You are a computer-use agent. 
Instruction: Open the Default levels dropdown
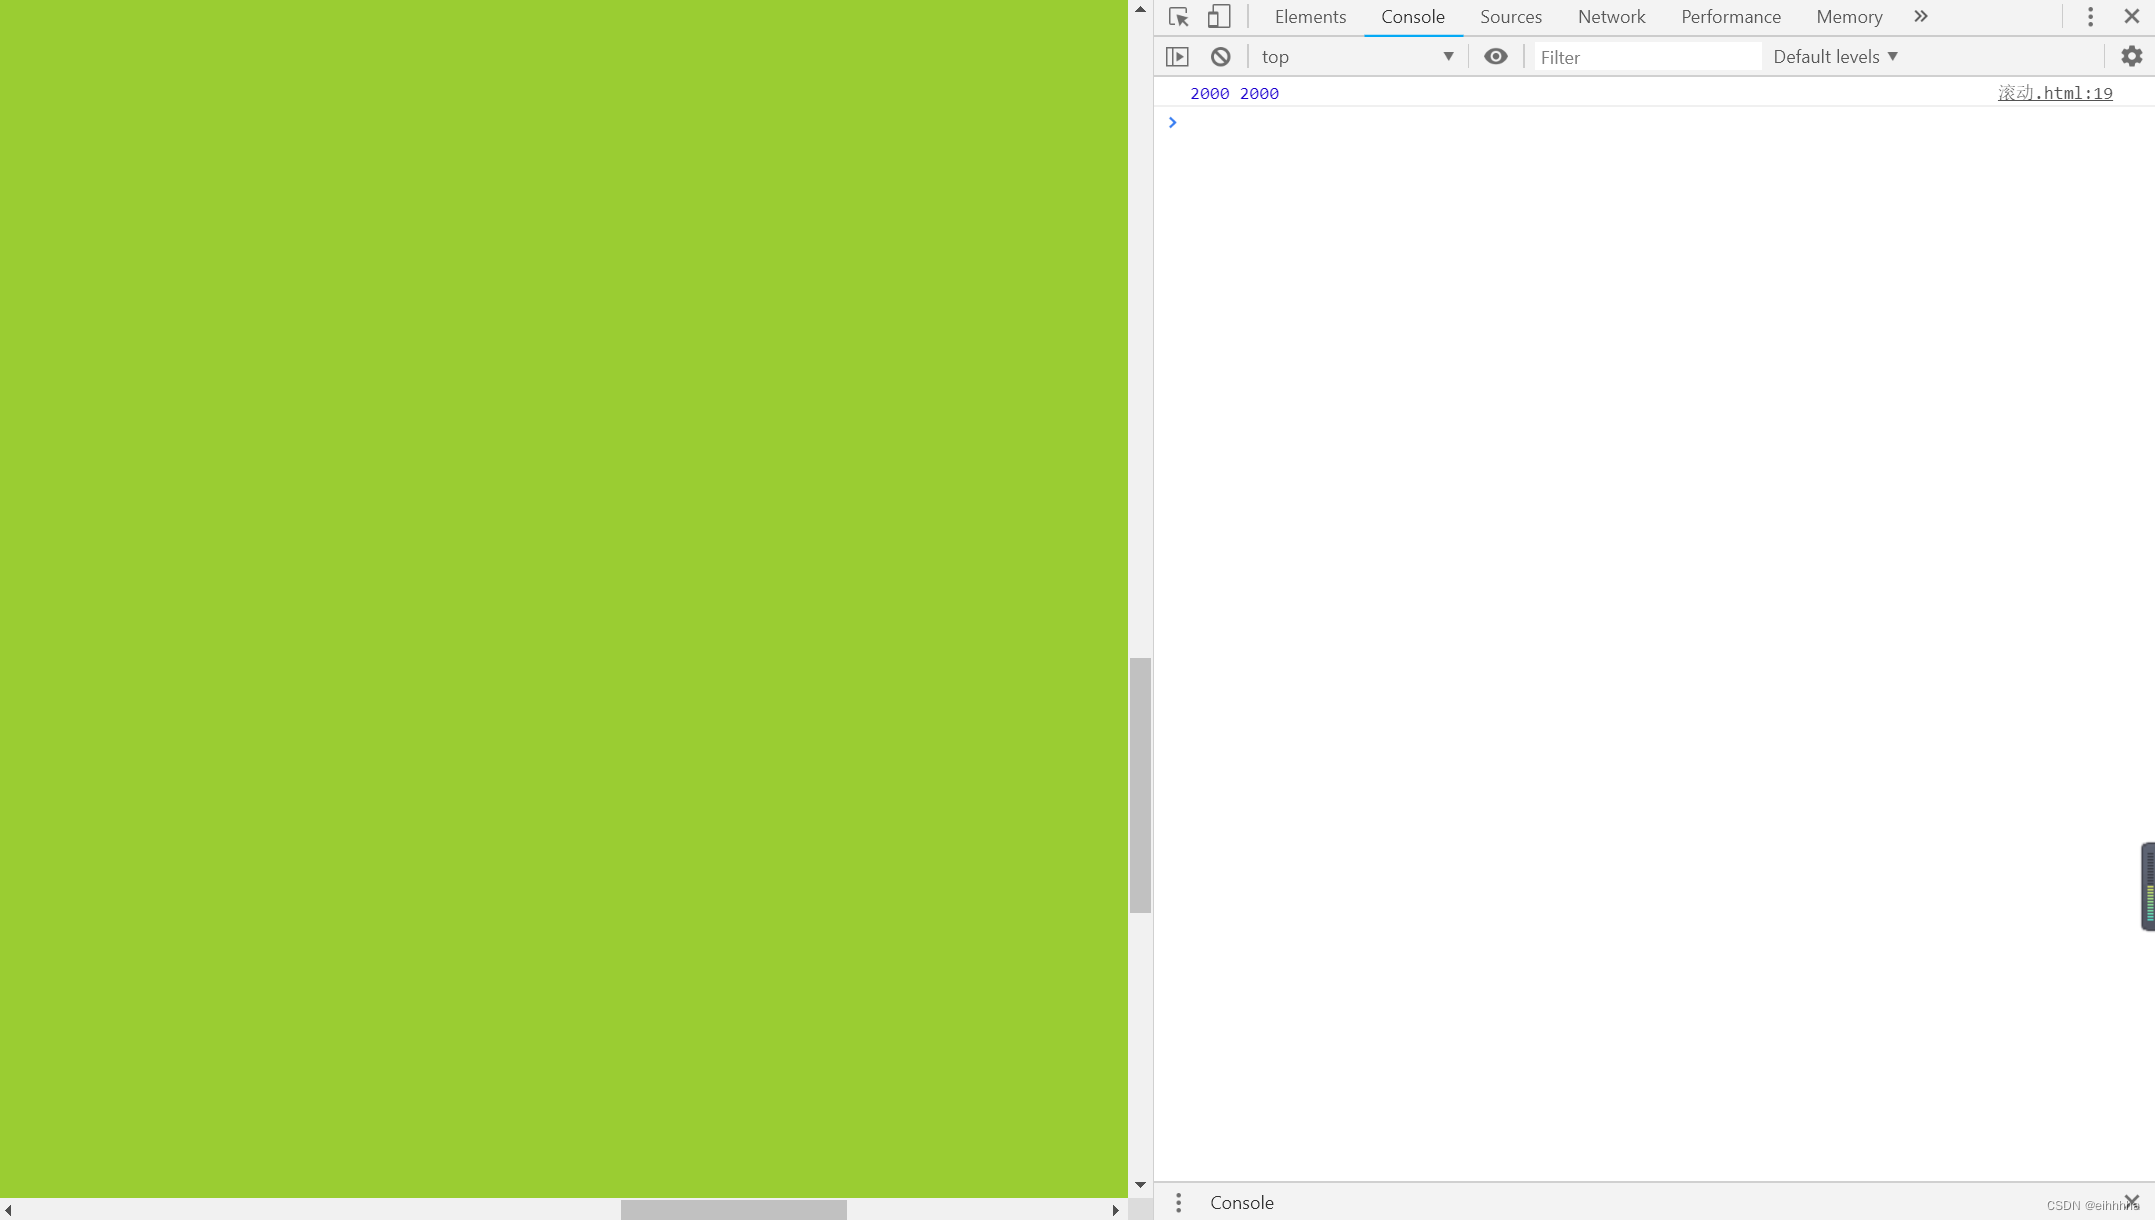pos(1835,57)
